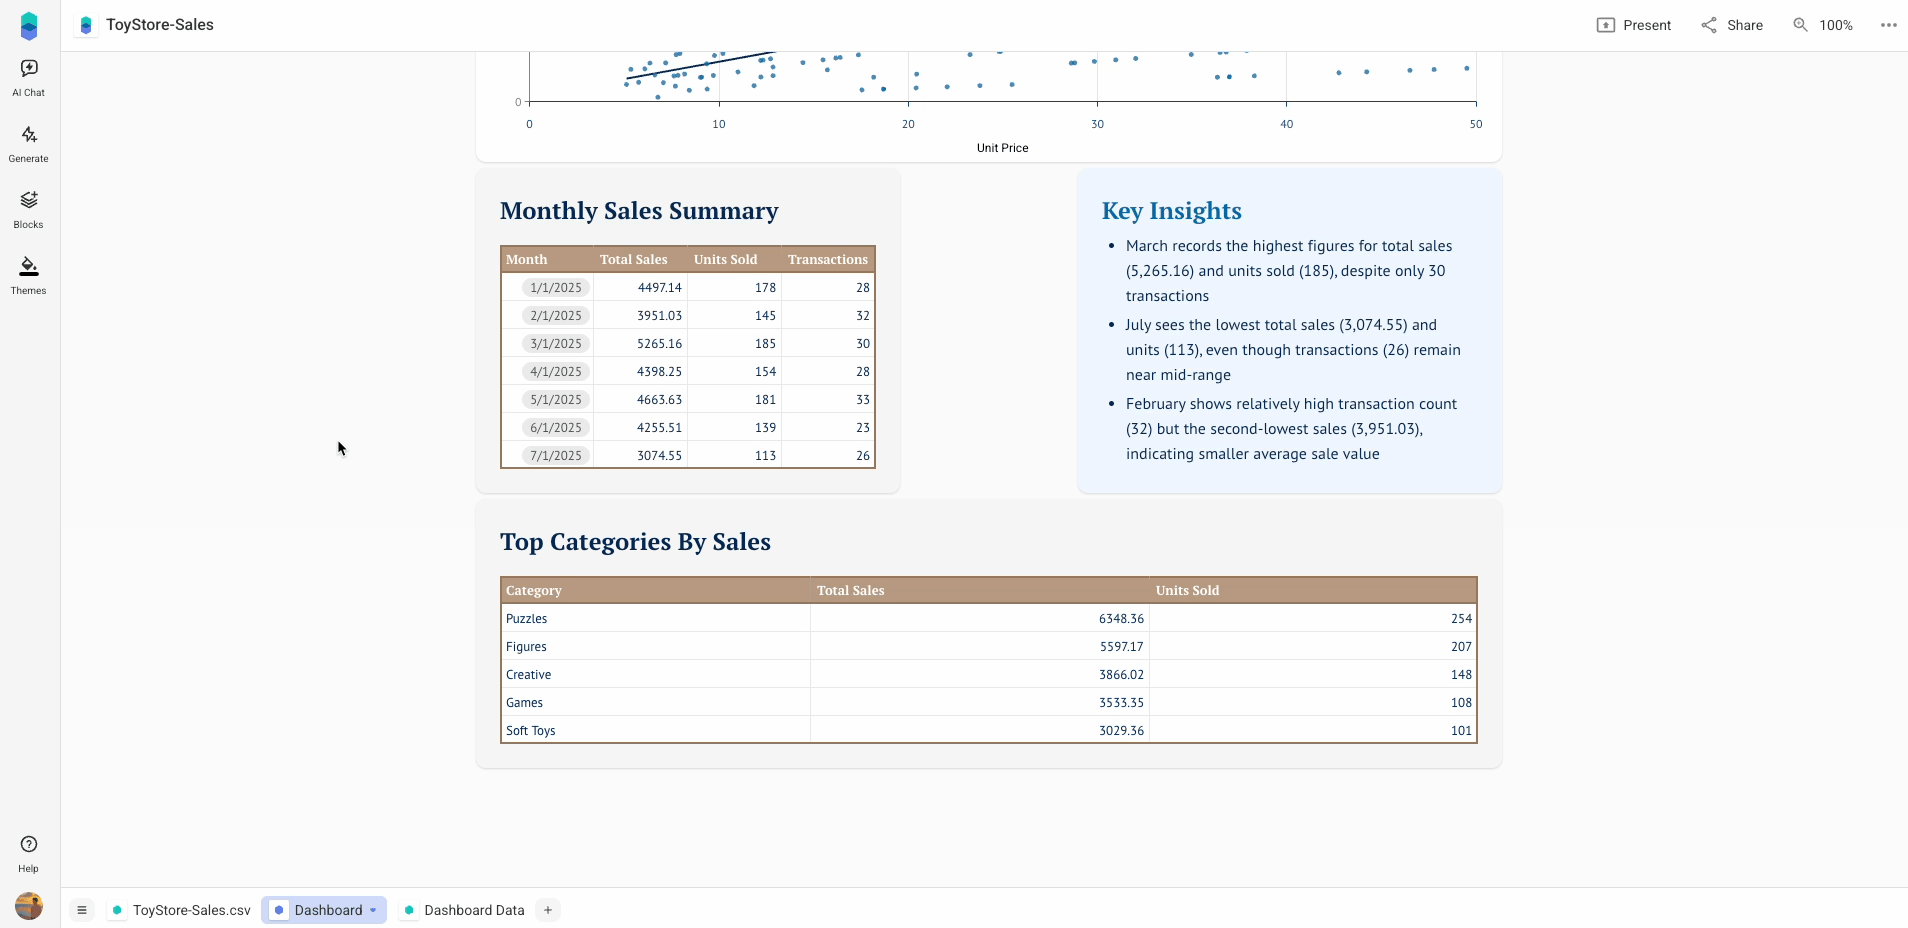Viewport: 1908px width, 928px height.
Task: Open the more options ellipsis menu
Action: [x=1888, y=25]
